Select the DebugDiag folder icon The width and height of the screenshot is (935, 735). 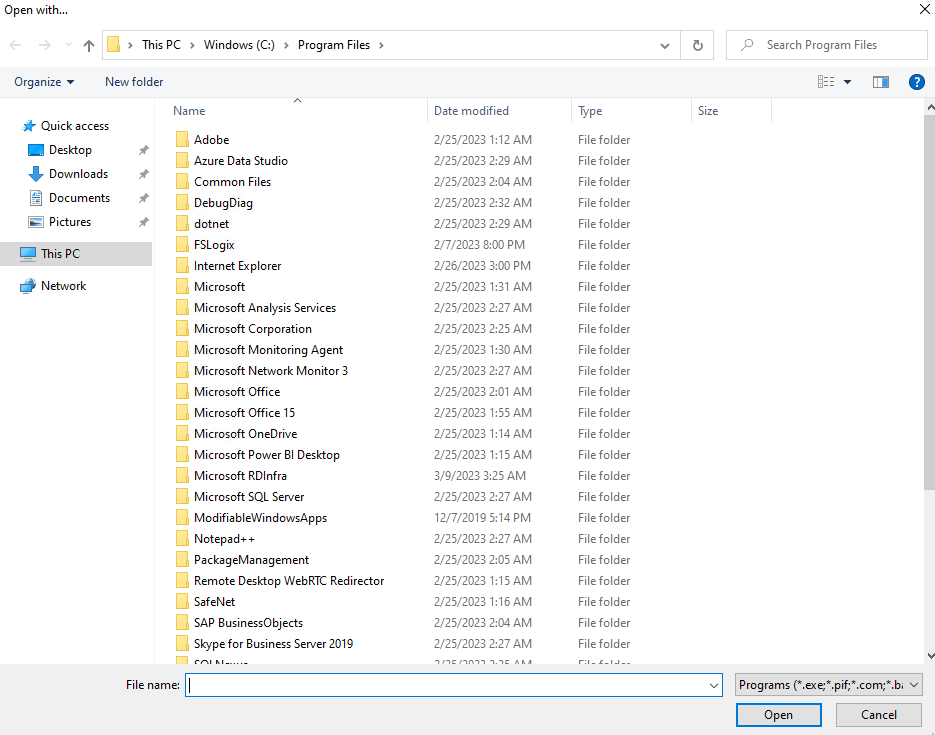tap(182, 203)
